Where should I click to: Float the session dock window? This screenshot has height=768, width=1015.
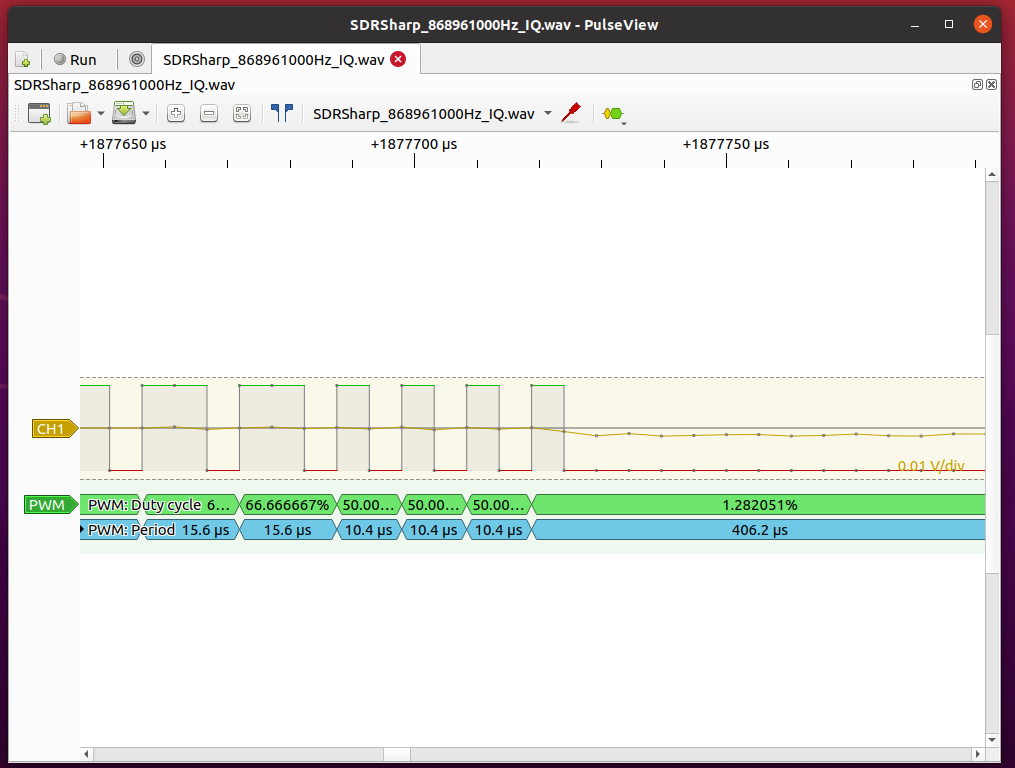977,85
